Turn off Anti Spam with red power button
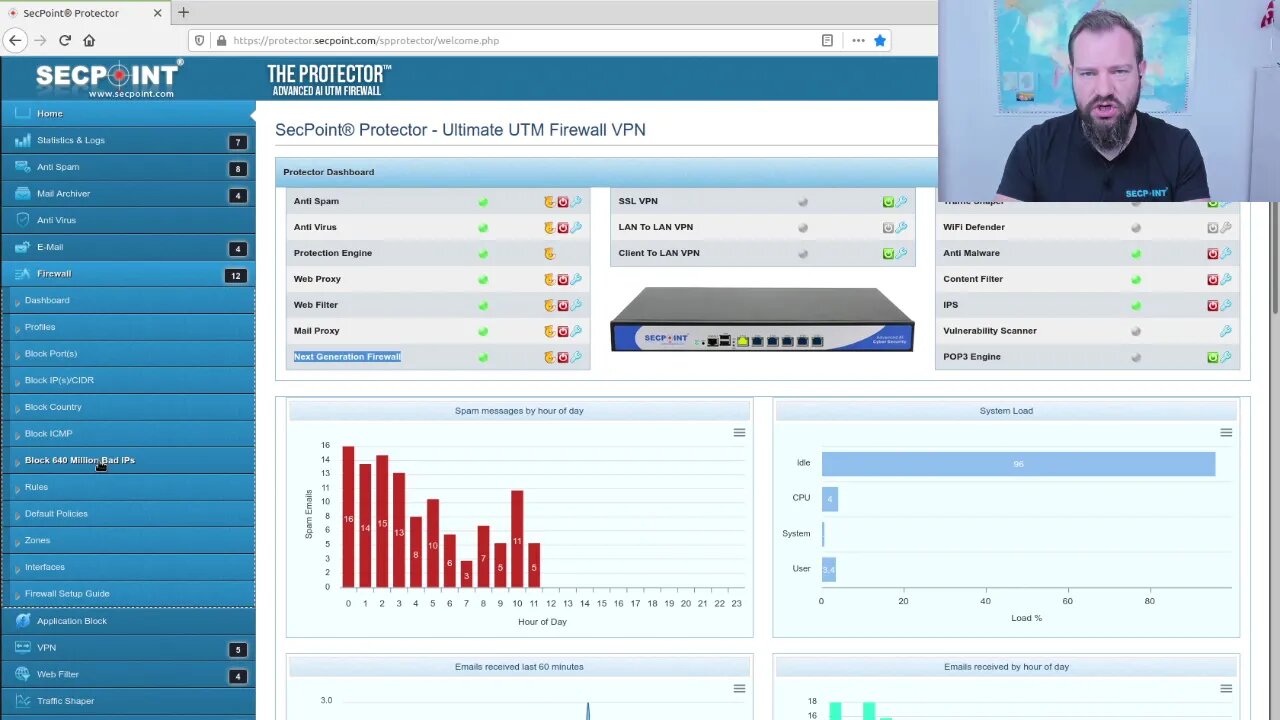 tap(563, 201)
